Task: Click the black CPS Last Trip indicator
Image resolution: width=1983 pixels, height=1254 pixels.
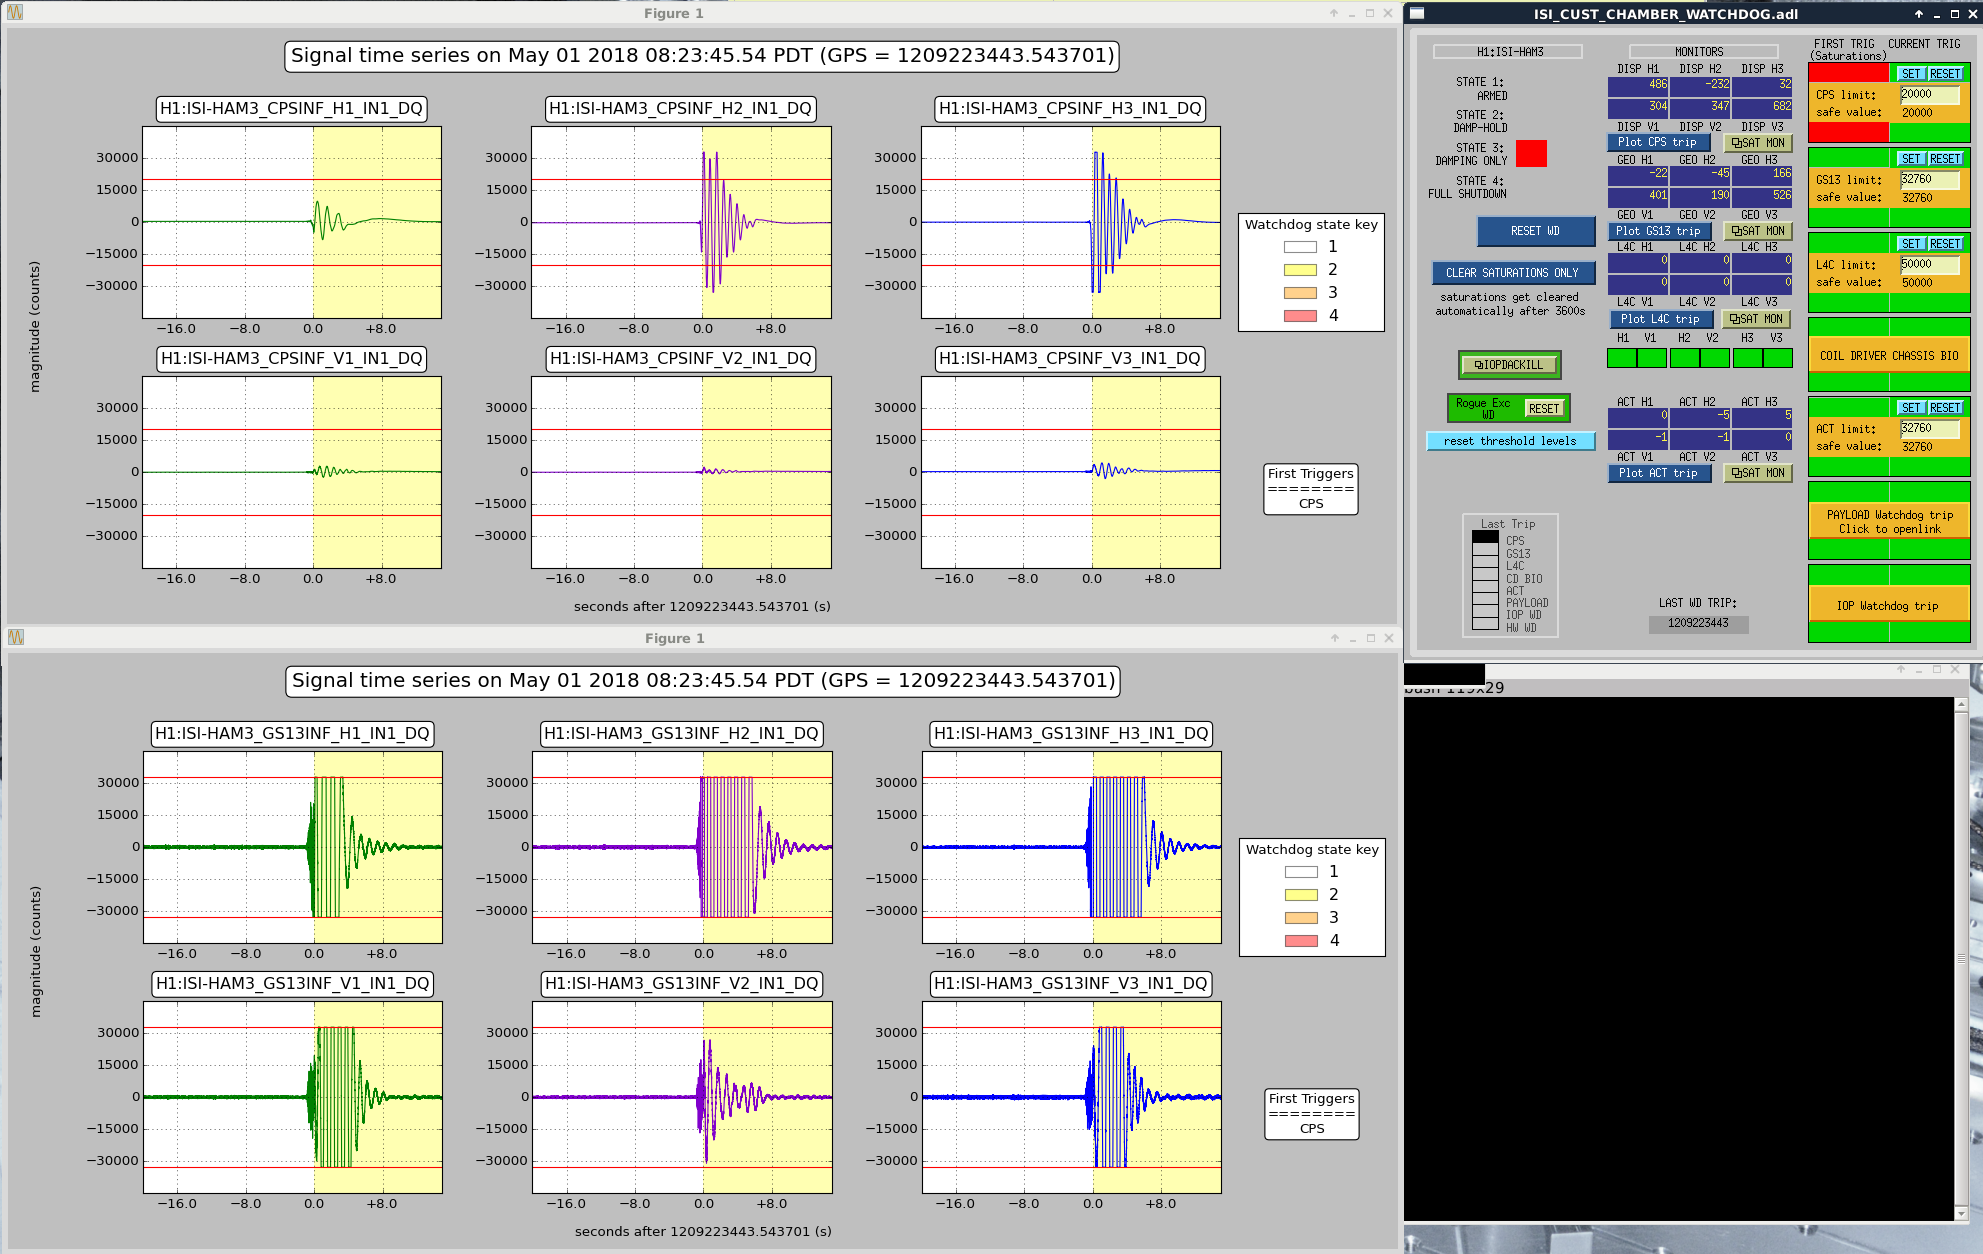Action: pyautogui.click(x=1485, y=538)
